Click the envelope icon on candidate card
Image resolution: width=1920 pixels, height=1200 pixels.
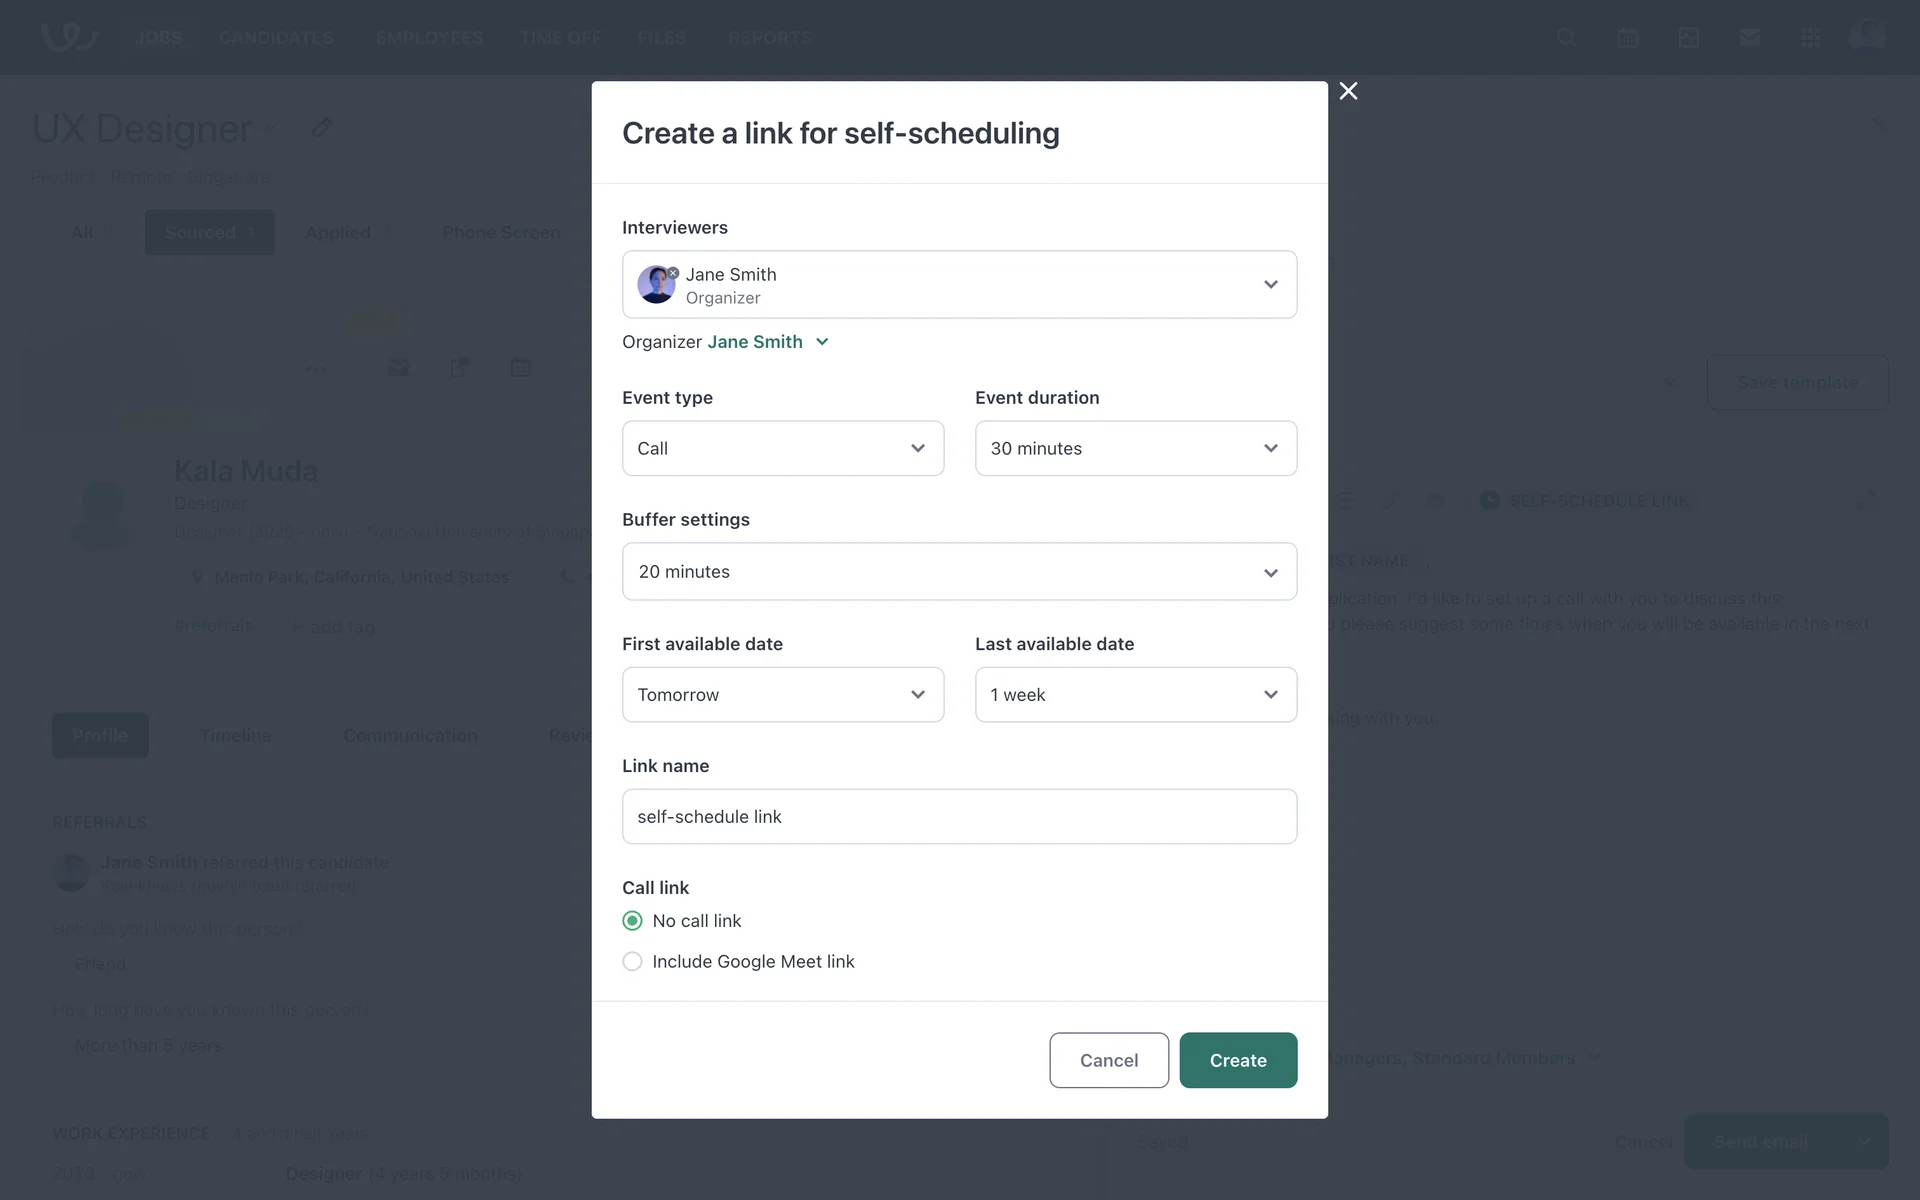(398, 367)
